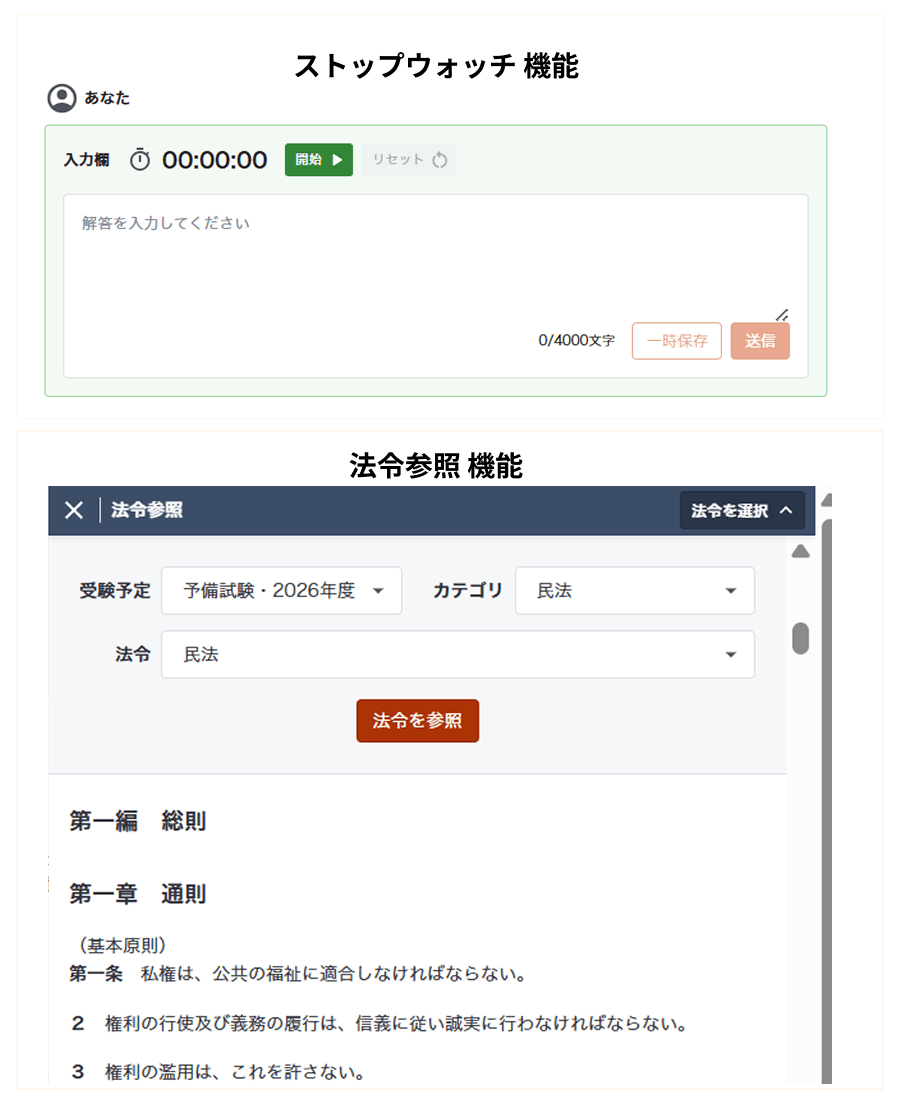Save the draft with 一時保存

coord(676,341)
